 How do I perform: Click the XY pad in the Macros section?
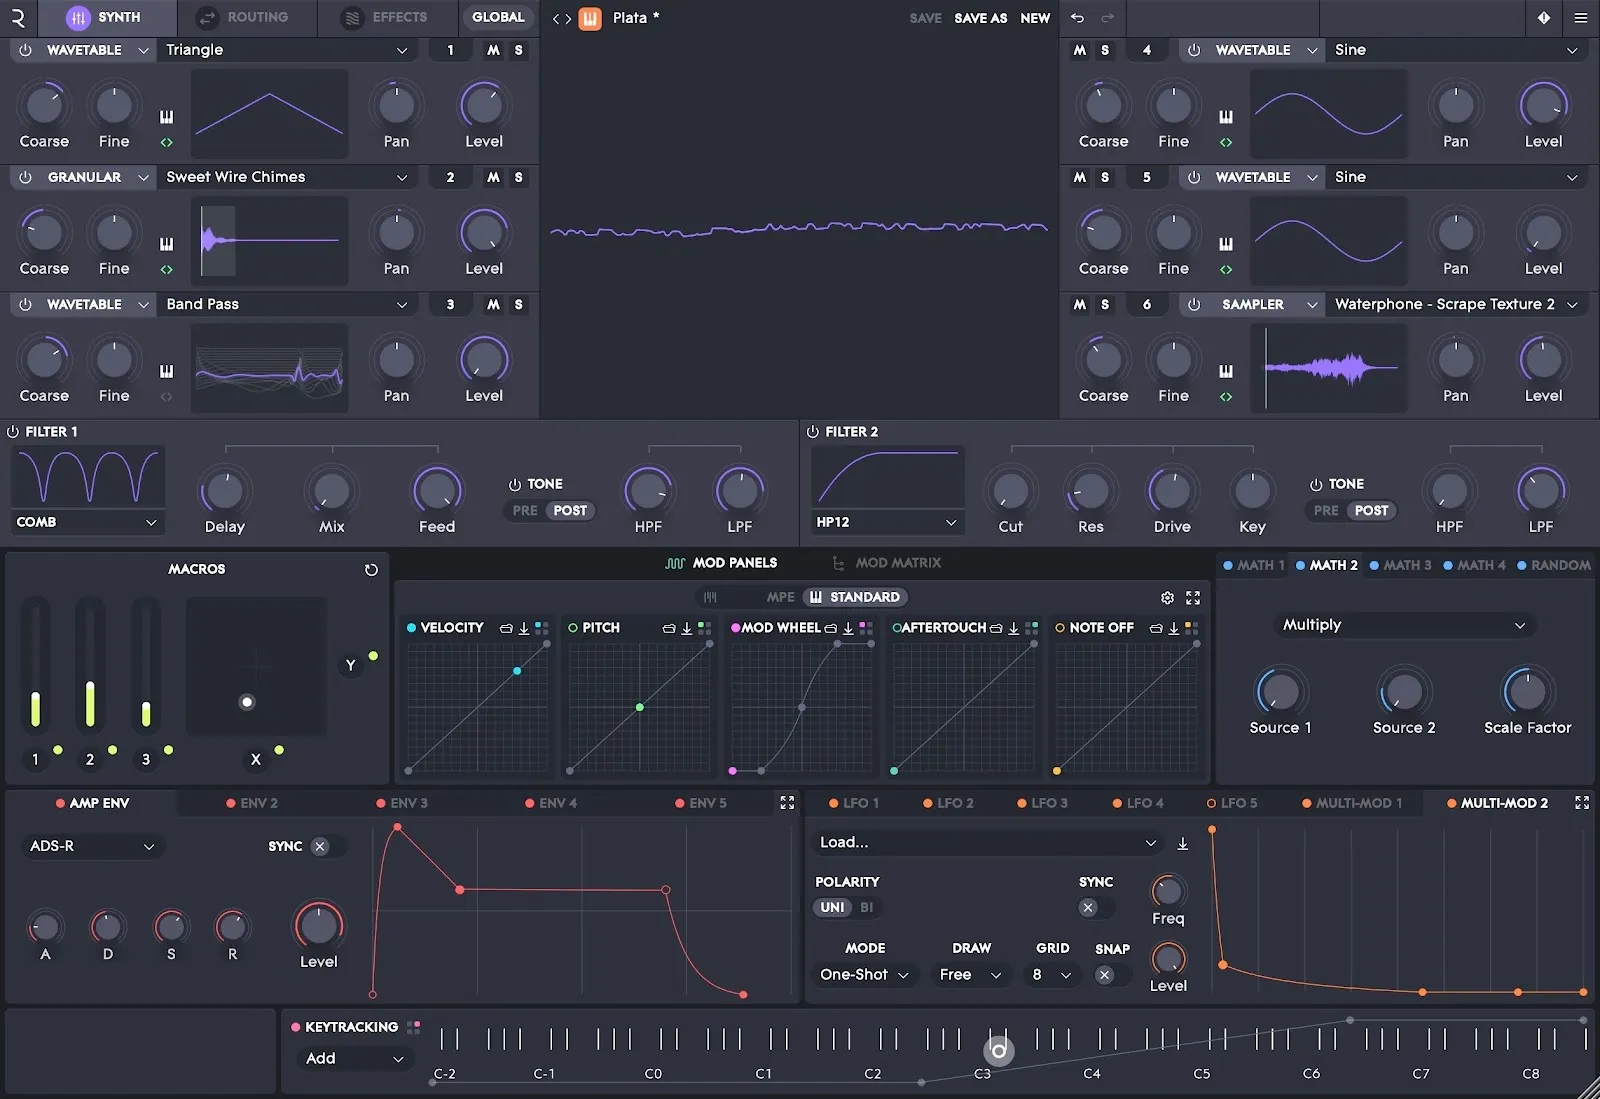pyautogui.click(x=255, y=666)
